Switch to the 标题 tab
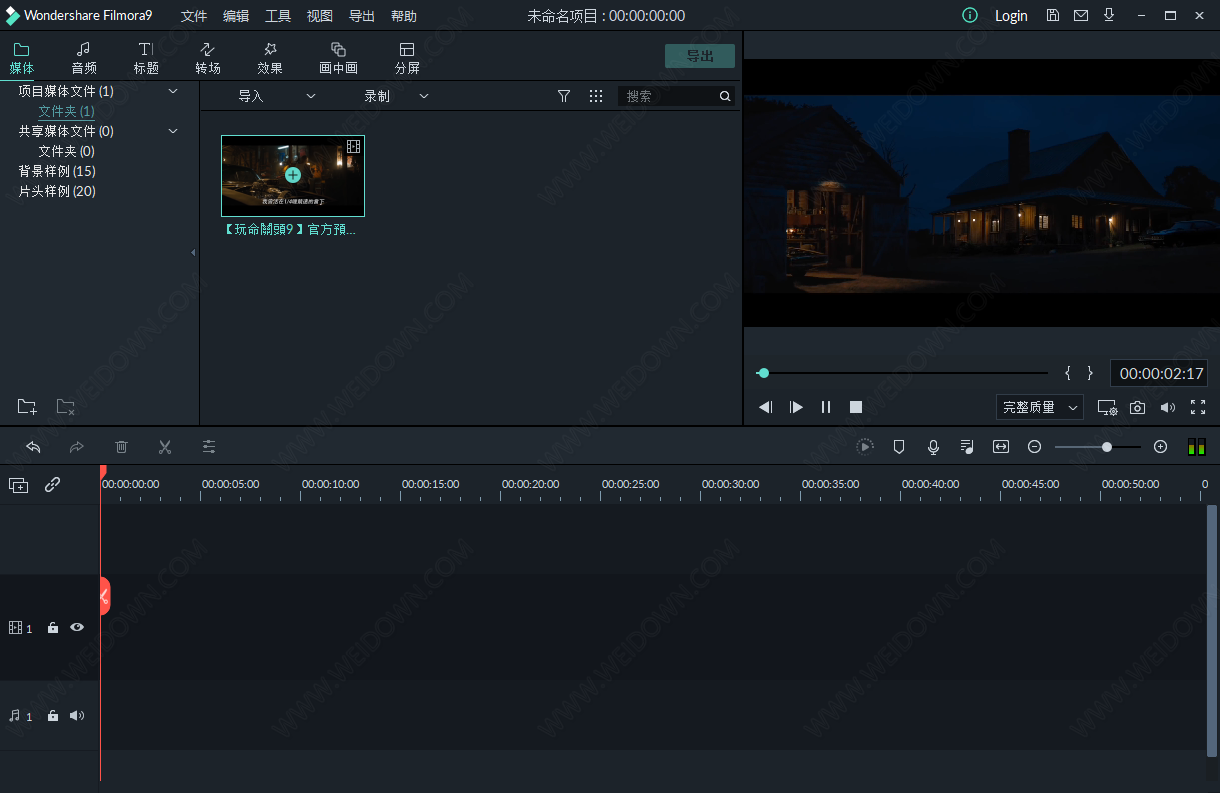 tap(146, 58)
